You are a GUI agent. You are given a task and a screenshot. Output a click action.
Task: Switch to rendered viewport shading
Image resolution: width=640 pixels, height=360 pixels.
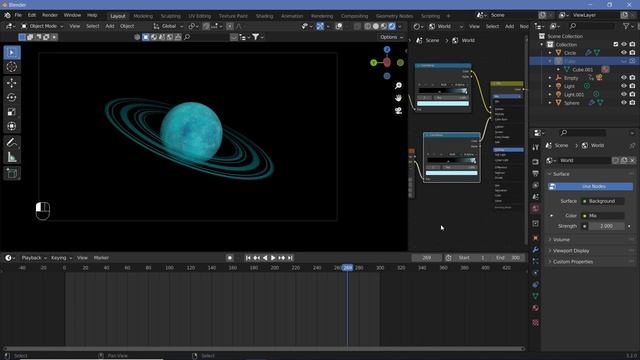392,26
